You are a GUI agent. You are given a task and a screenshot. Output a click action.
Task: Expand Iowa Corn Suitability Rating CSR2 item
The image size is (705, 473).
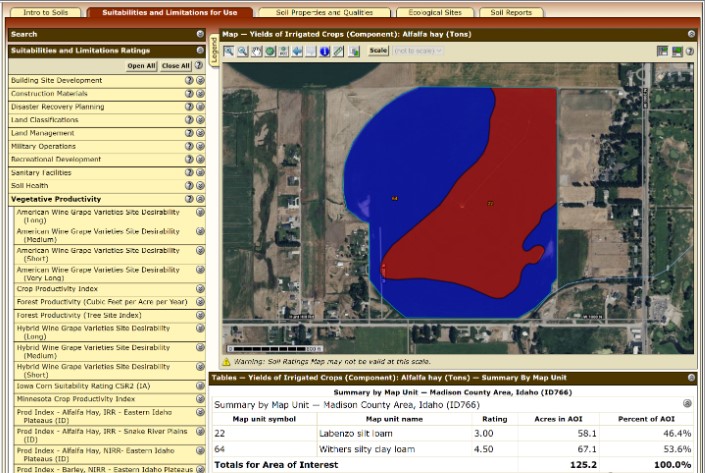click(200, 386)
